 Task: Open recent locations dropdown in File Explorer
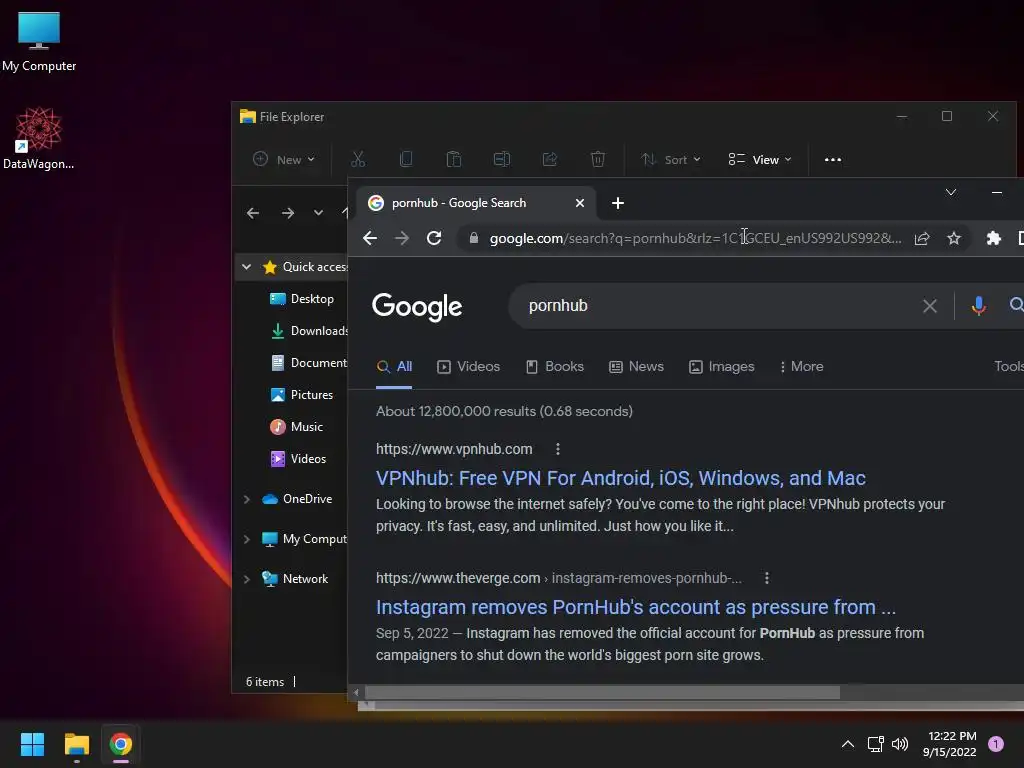point(318,213)
